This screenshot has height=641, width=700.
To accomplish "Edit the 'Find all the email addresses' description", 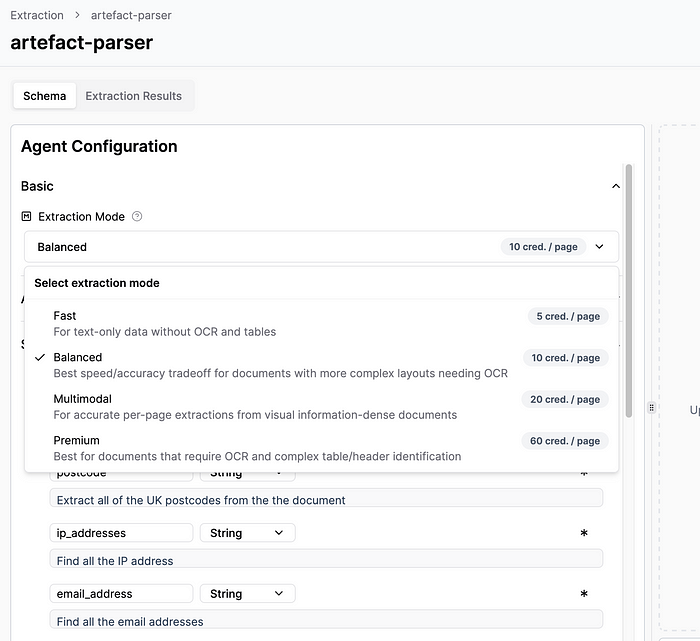I will (326, 620).
